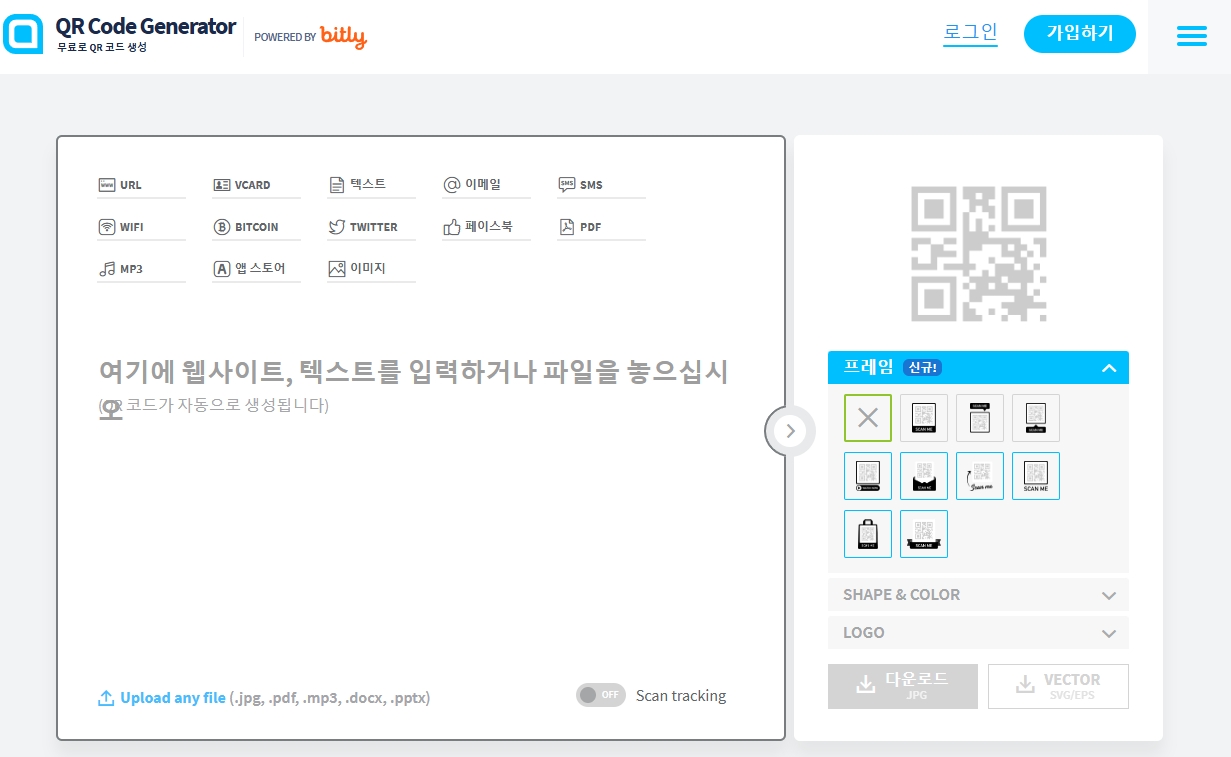This screenshot has height=757, width=1231.
Task: Select the 앱 스토어 app store type
Action: click(x=256, y=269)
